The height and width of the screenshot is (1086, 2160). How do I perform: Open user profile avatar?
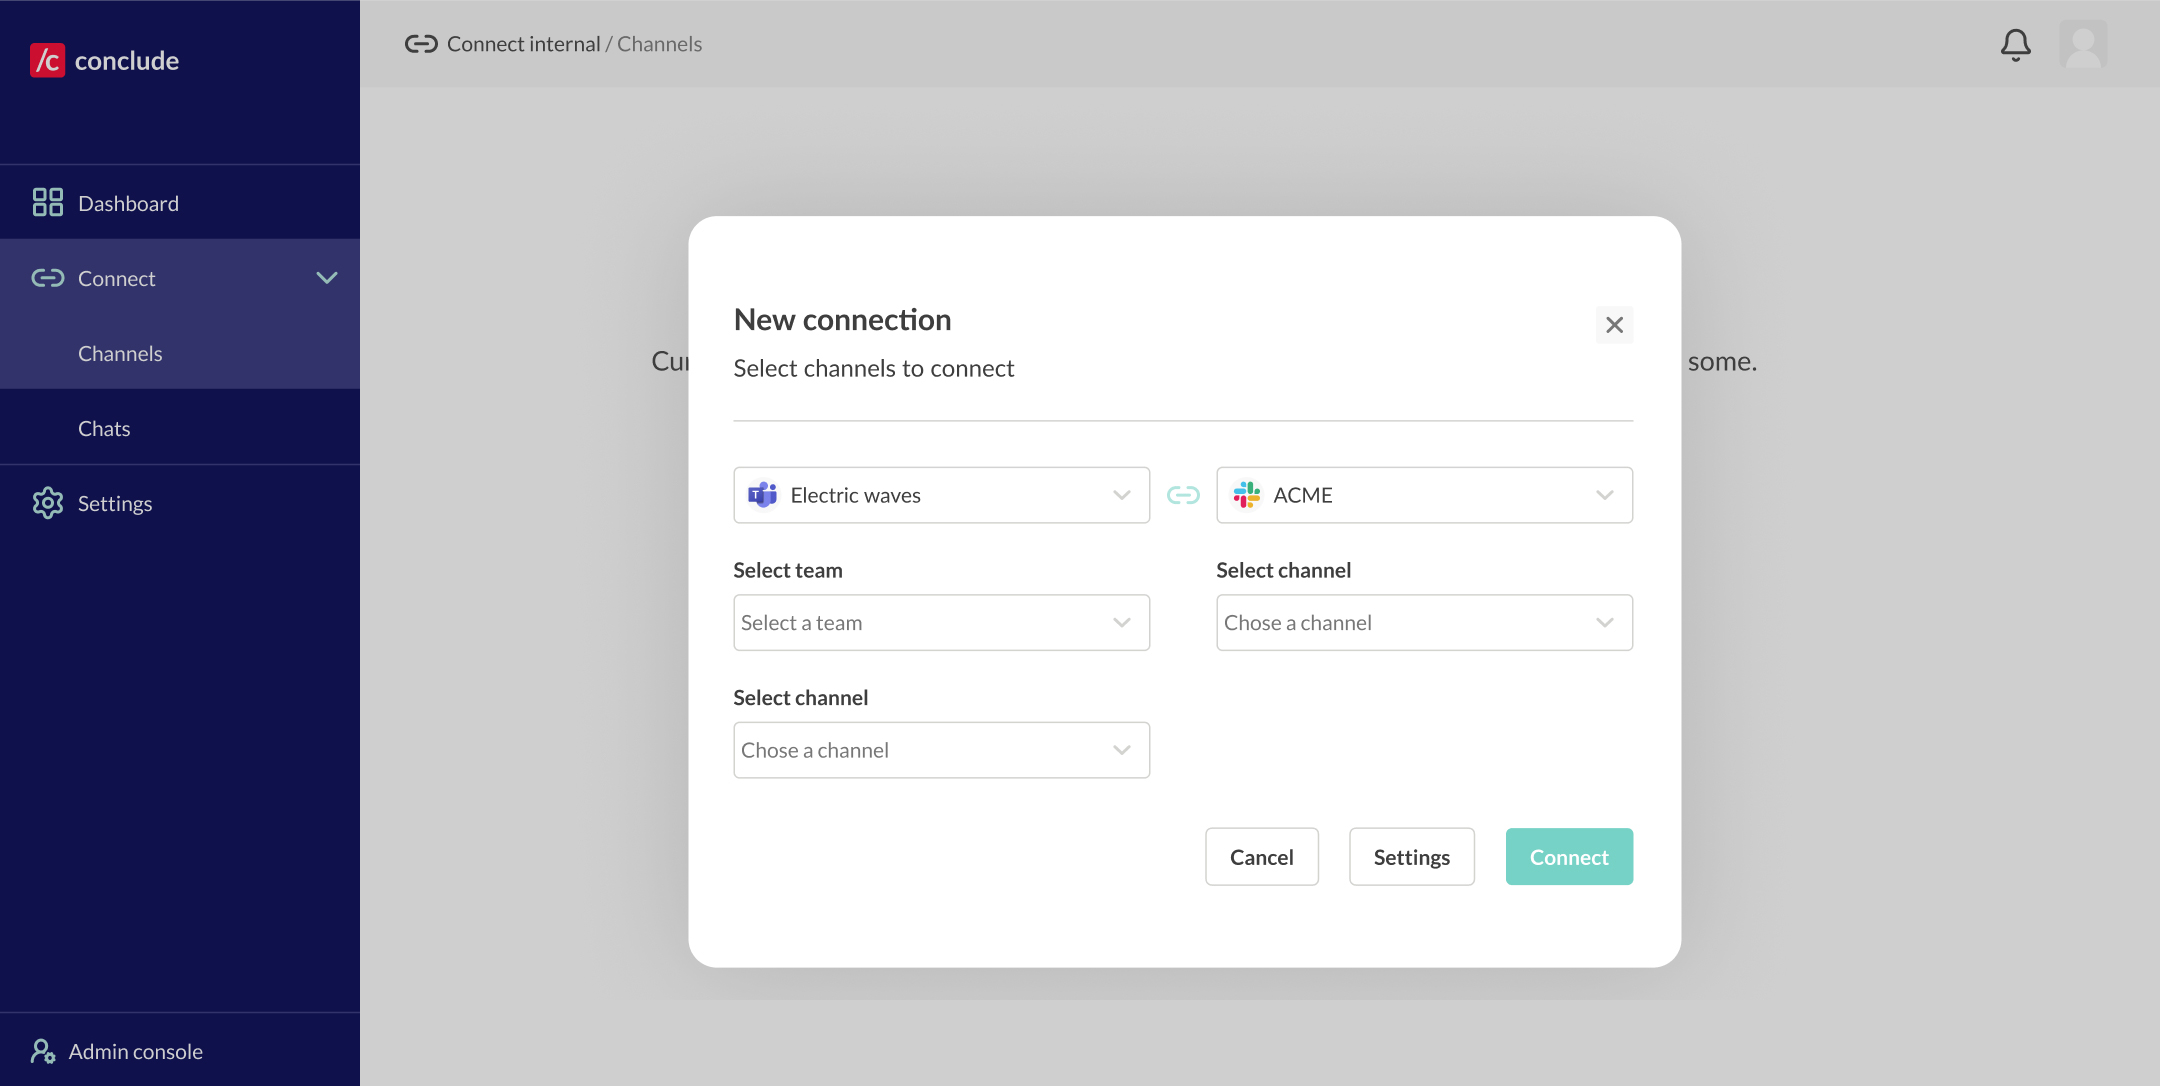click(2083, 44)
